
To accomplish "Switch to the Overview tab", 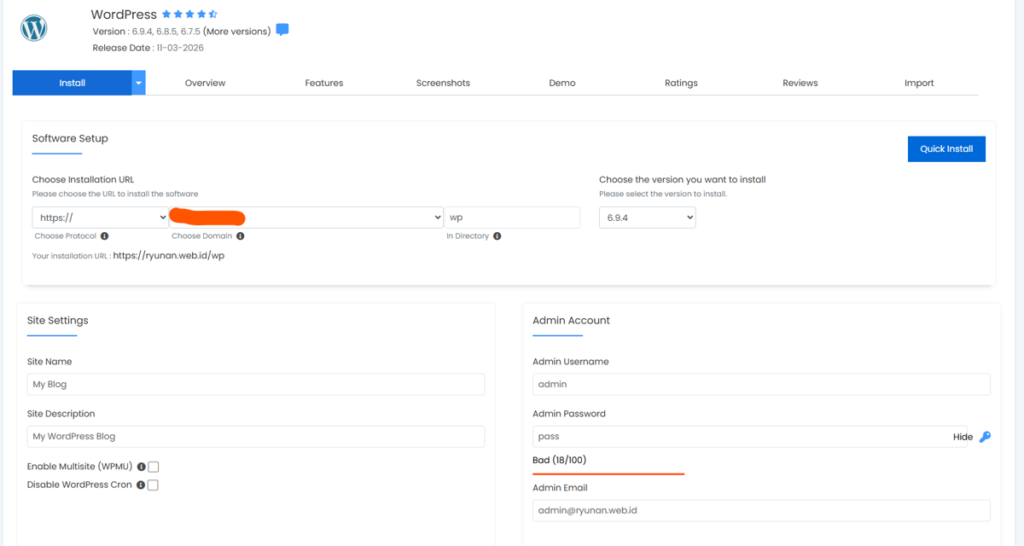I will pos(205,83).
